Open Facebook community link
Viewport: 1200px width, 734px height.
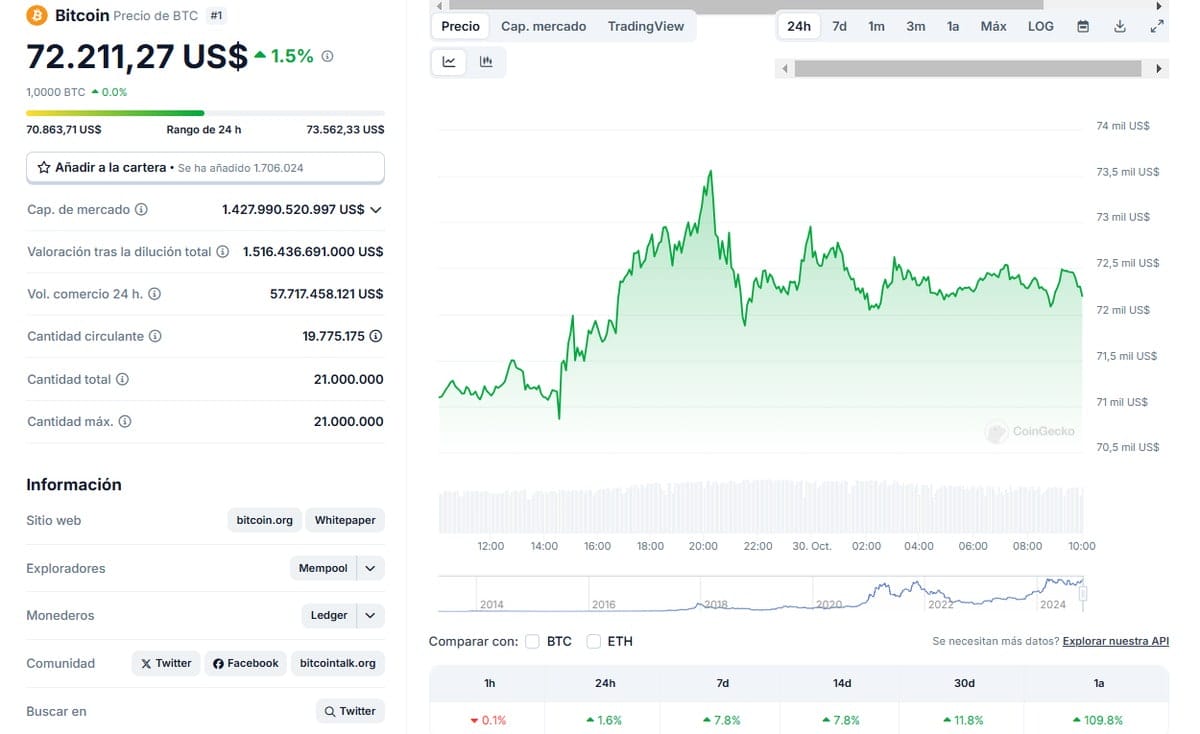point(245,663)
